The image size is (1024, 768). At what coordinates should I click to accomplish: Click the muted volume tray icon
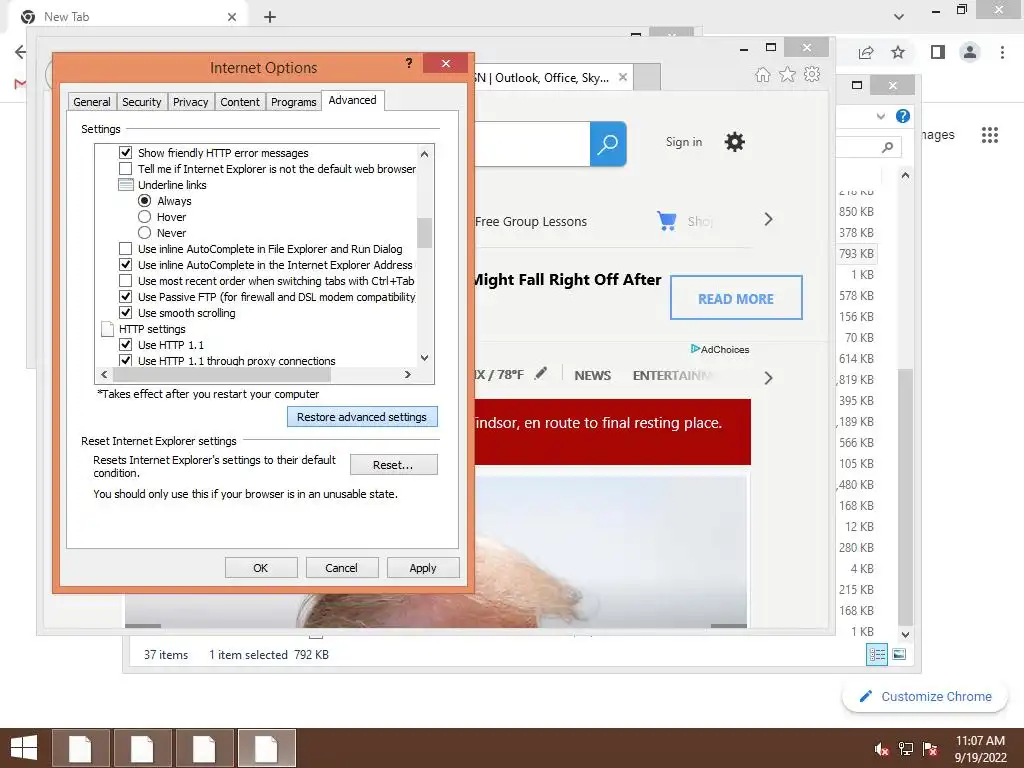click(882, 749)
